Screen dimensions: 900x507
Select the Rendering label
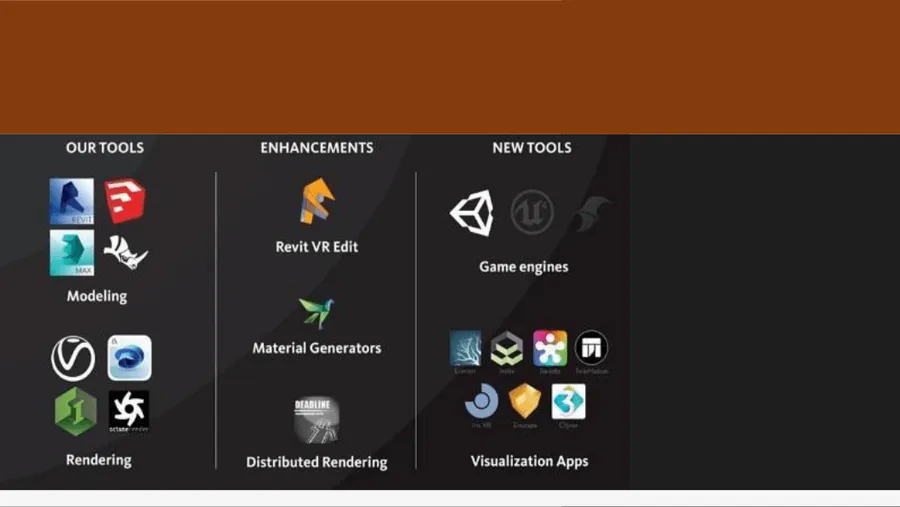[x=99, y=460]
